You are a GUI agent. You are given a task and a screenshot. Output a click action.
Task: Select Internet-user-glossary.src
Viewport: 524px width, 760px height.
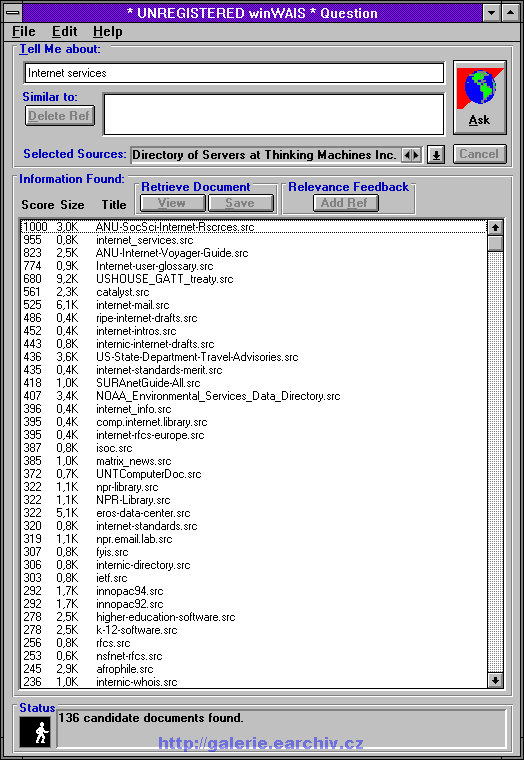254,266
